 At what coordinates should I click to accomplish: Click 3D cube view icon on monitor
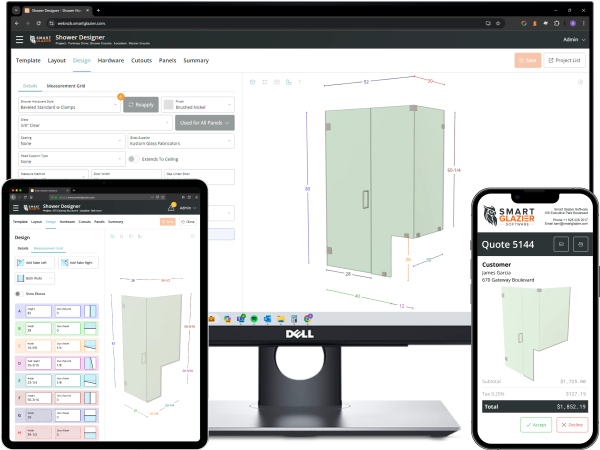click(253, 82)
